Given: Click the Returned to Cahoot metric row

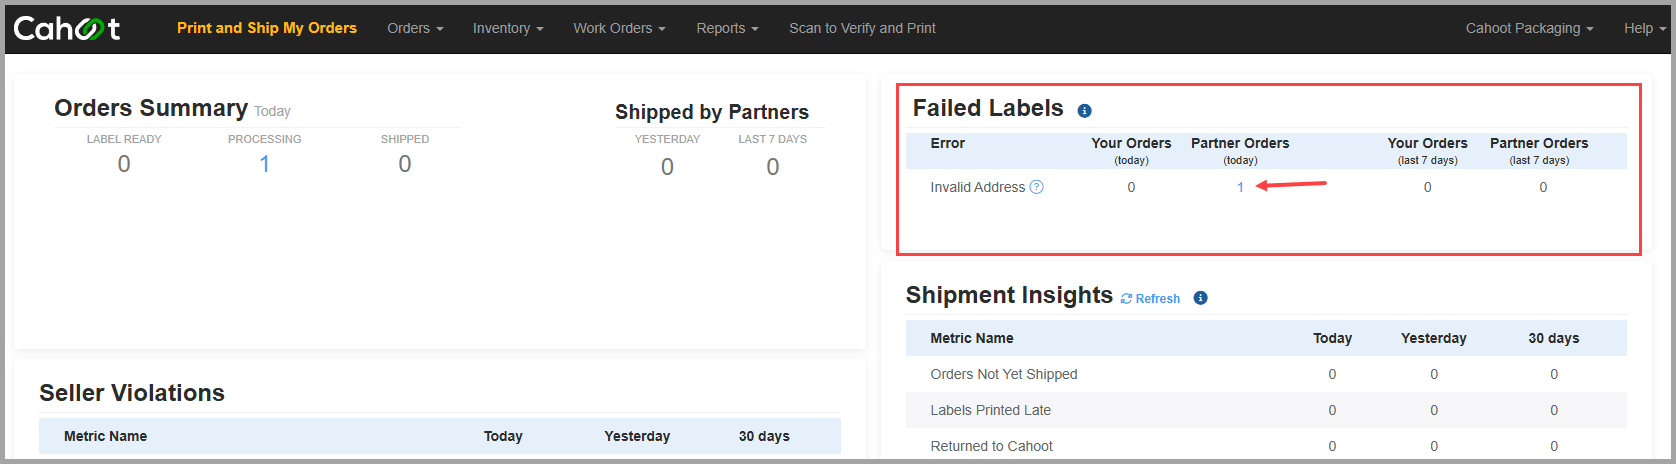Looking at the screenshot, I should [1266, 445].
